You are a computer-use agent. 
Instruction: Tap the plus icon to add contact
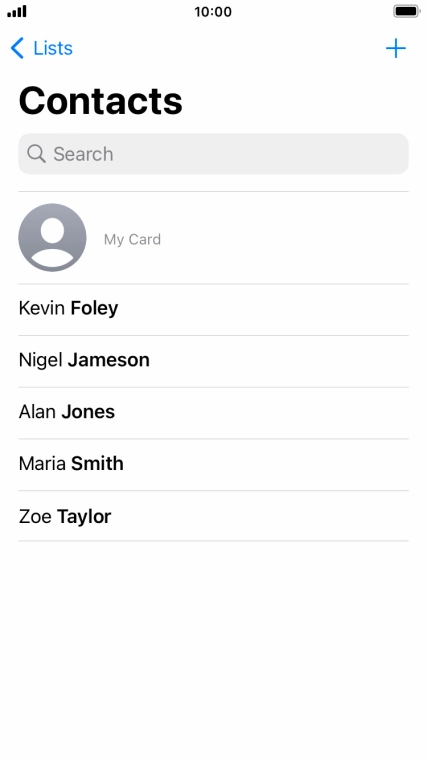[x=395, y=48]
